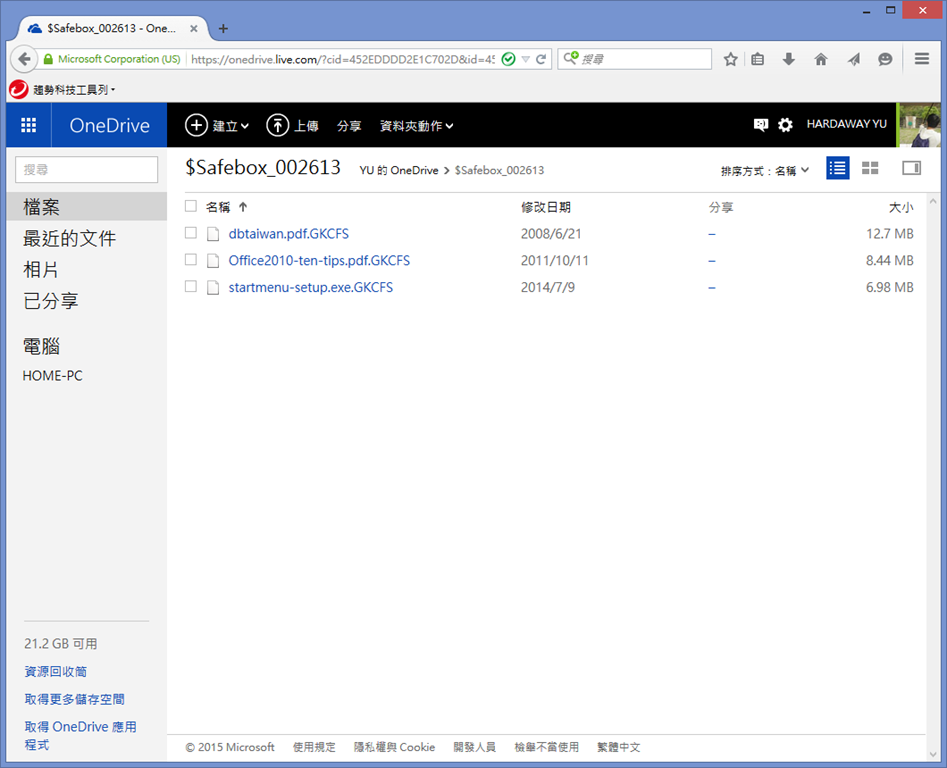Click the browser home icon
947x768 pixels.
(821, 59)
